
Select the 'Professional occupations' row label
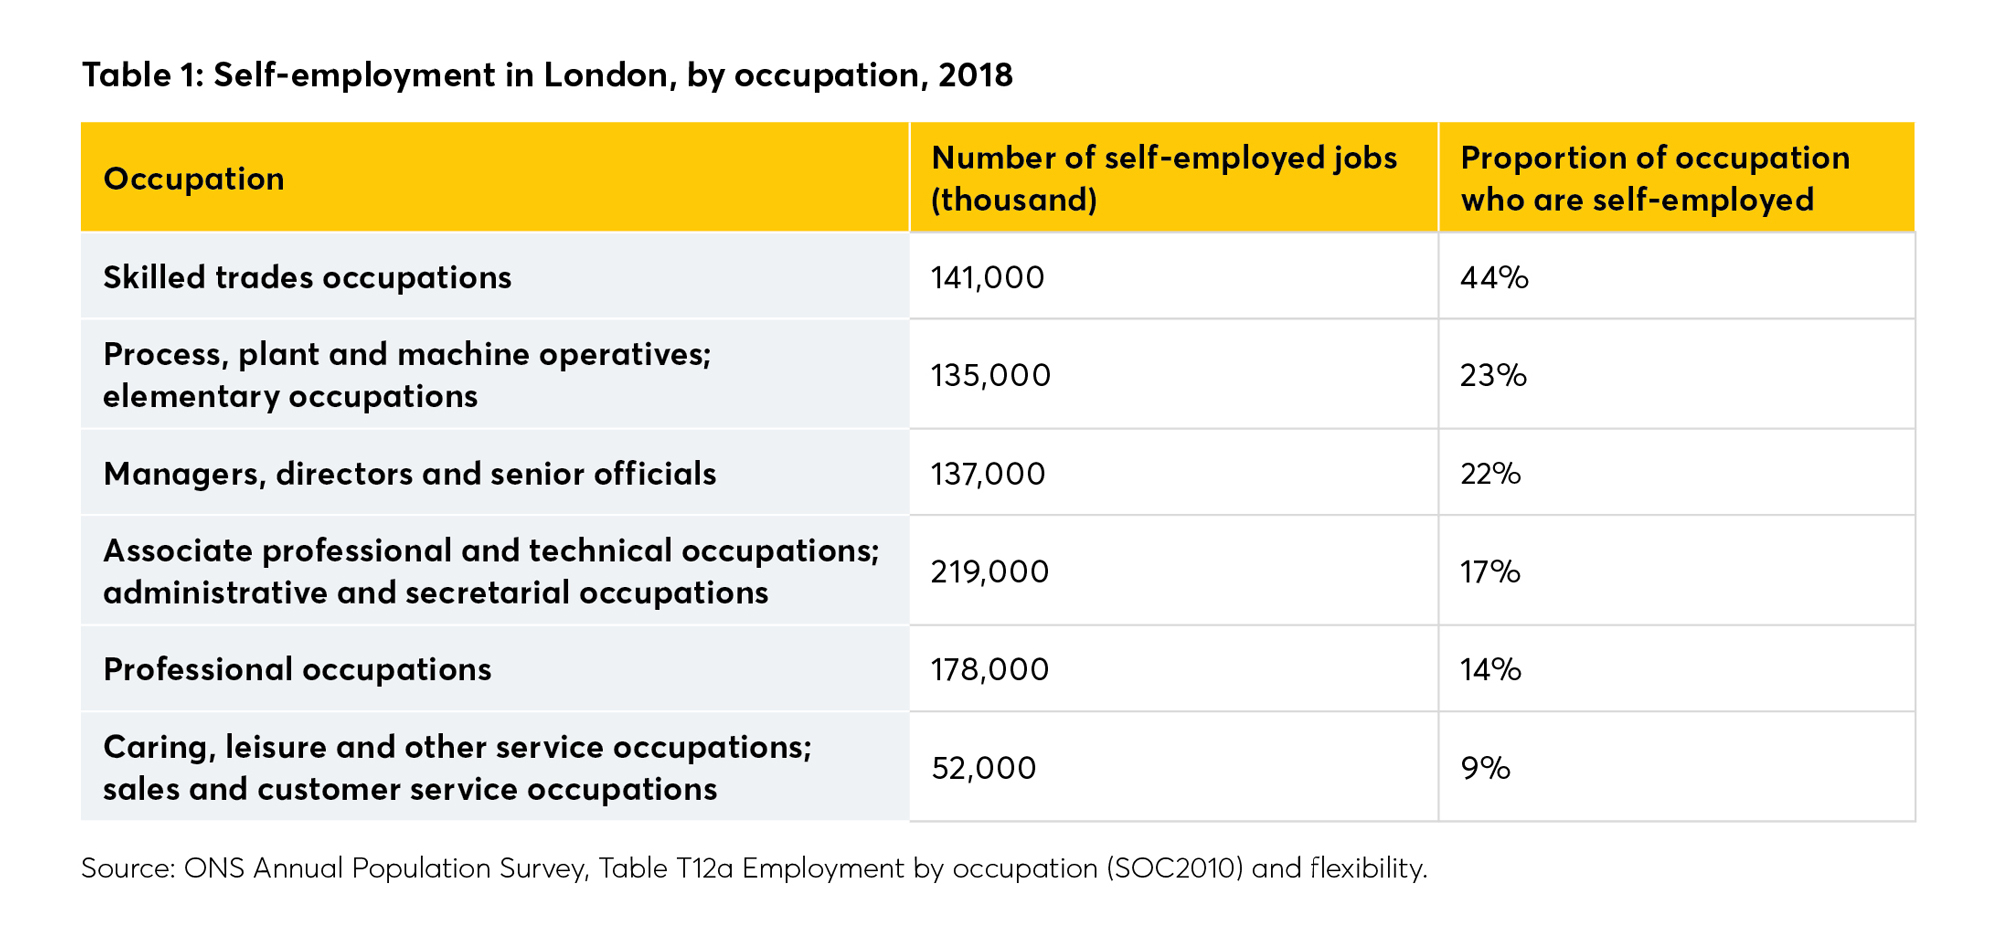coord(297,669)
